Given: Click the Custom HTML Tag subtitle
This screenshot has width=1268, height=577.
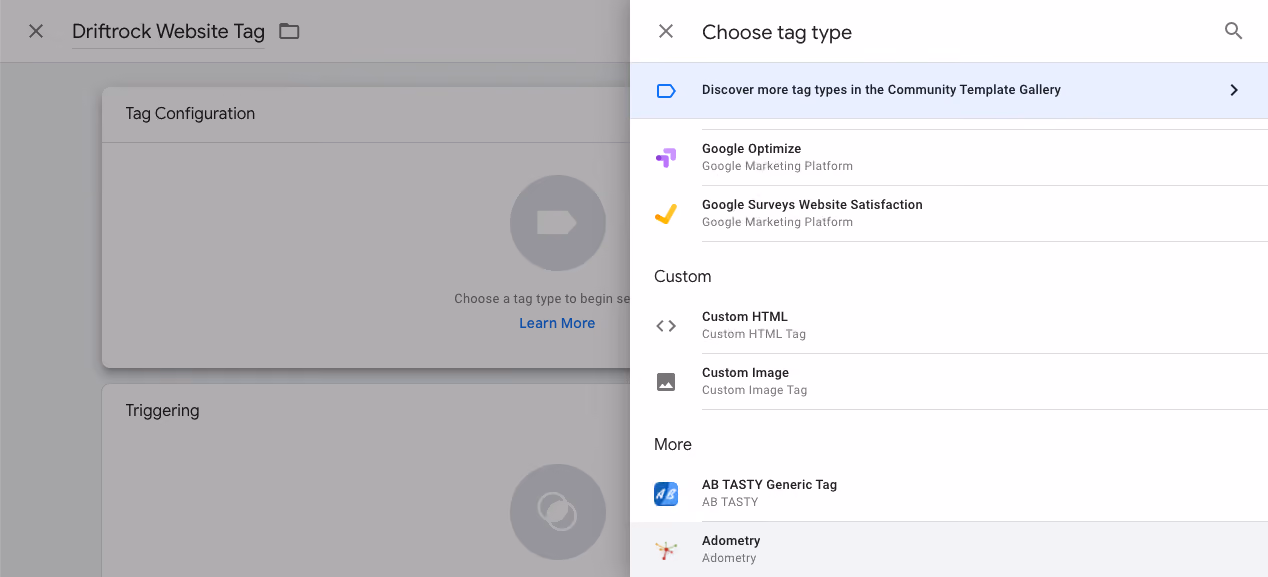Looking at the screenshot, I should click(754, 334).
